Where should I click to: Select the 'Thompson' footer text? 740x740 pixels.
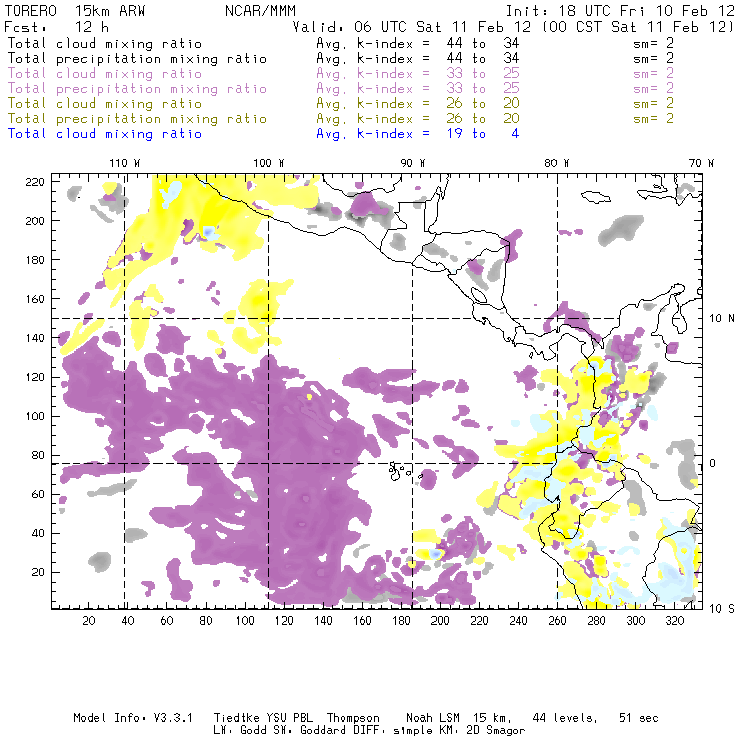pos(353,718)
